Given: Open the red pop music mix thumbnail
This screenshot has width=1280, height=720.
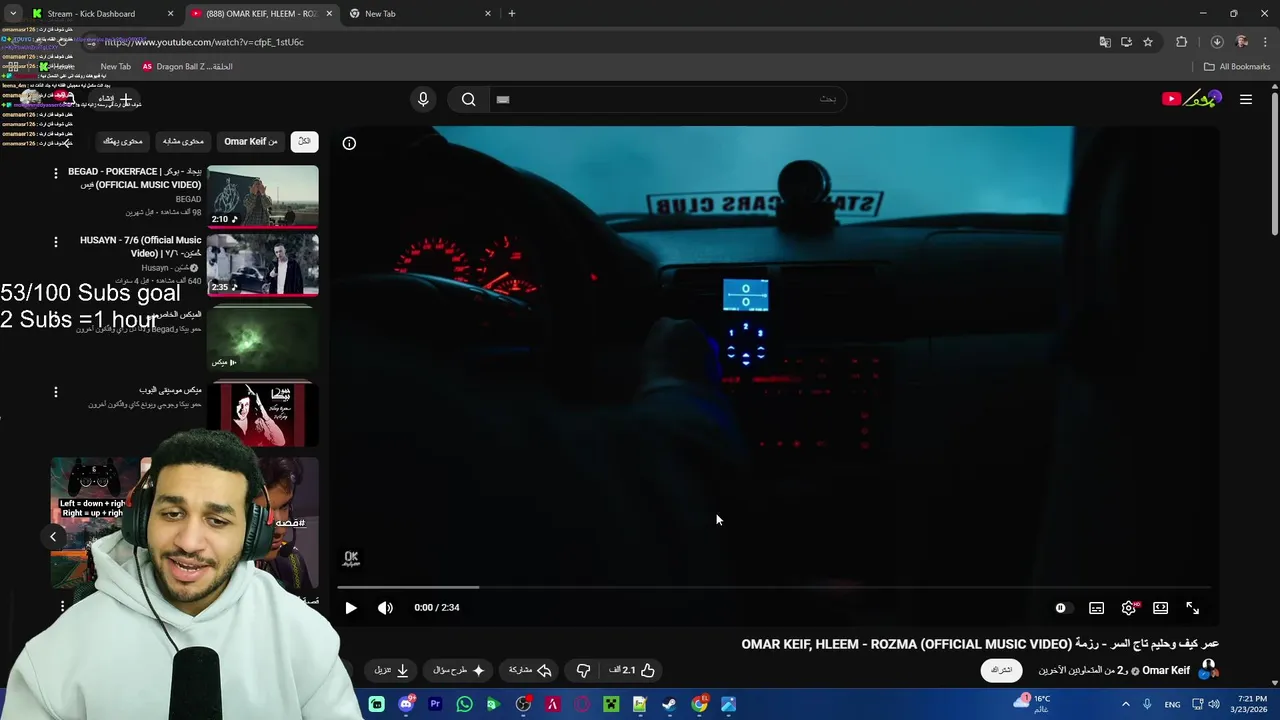Looking at the screenshot, I should coord(263,413).
